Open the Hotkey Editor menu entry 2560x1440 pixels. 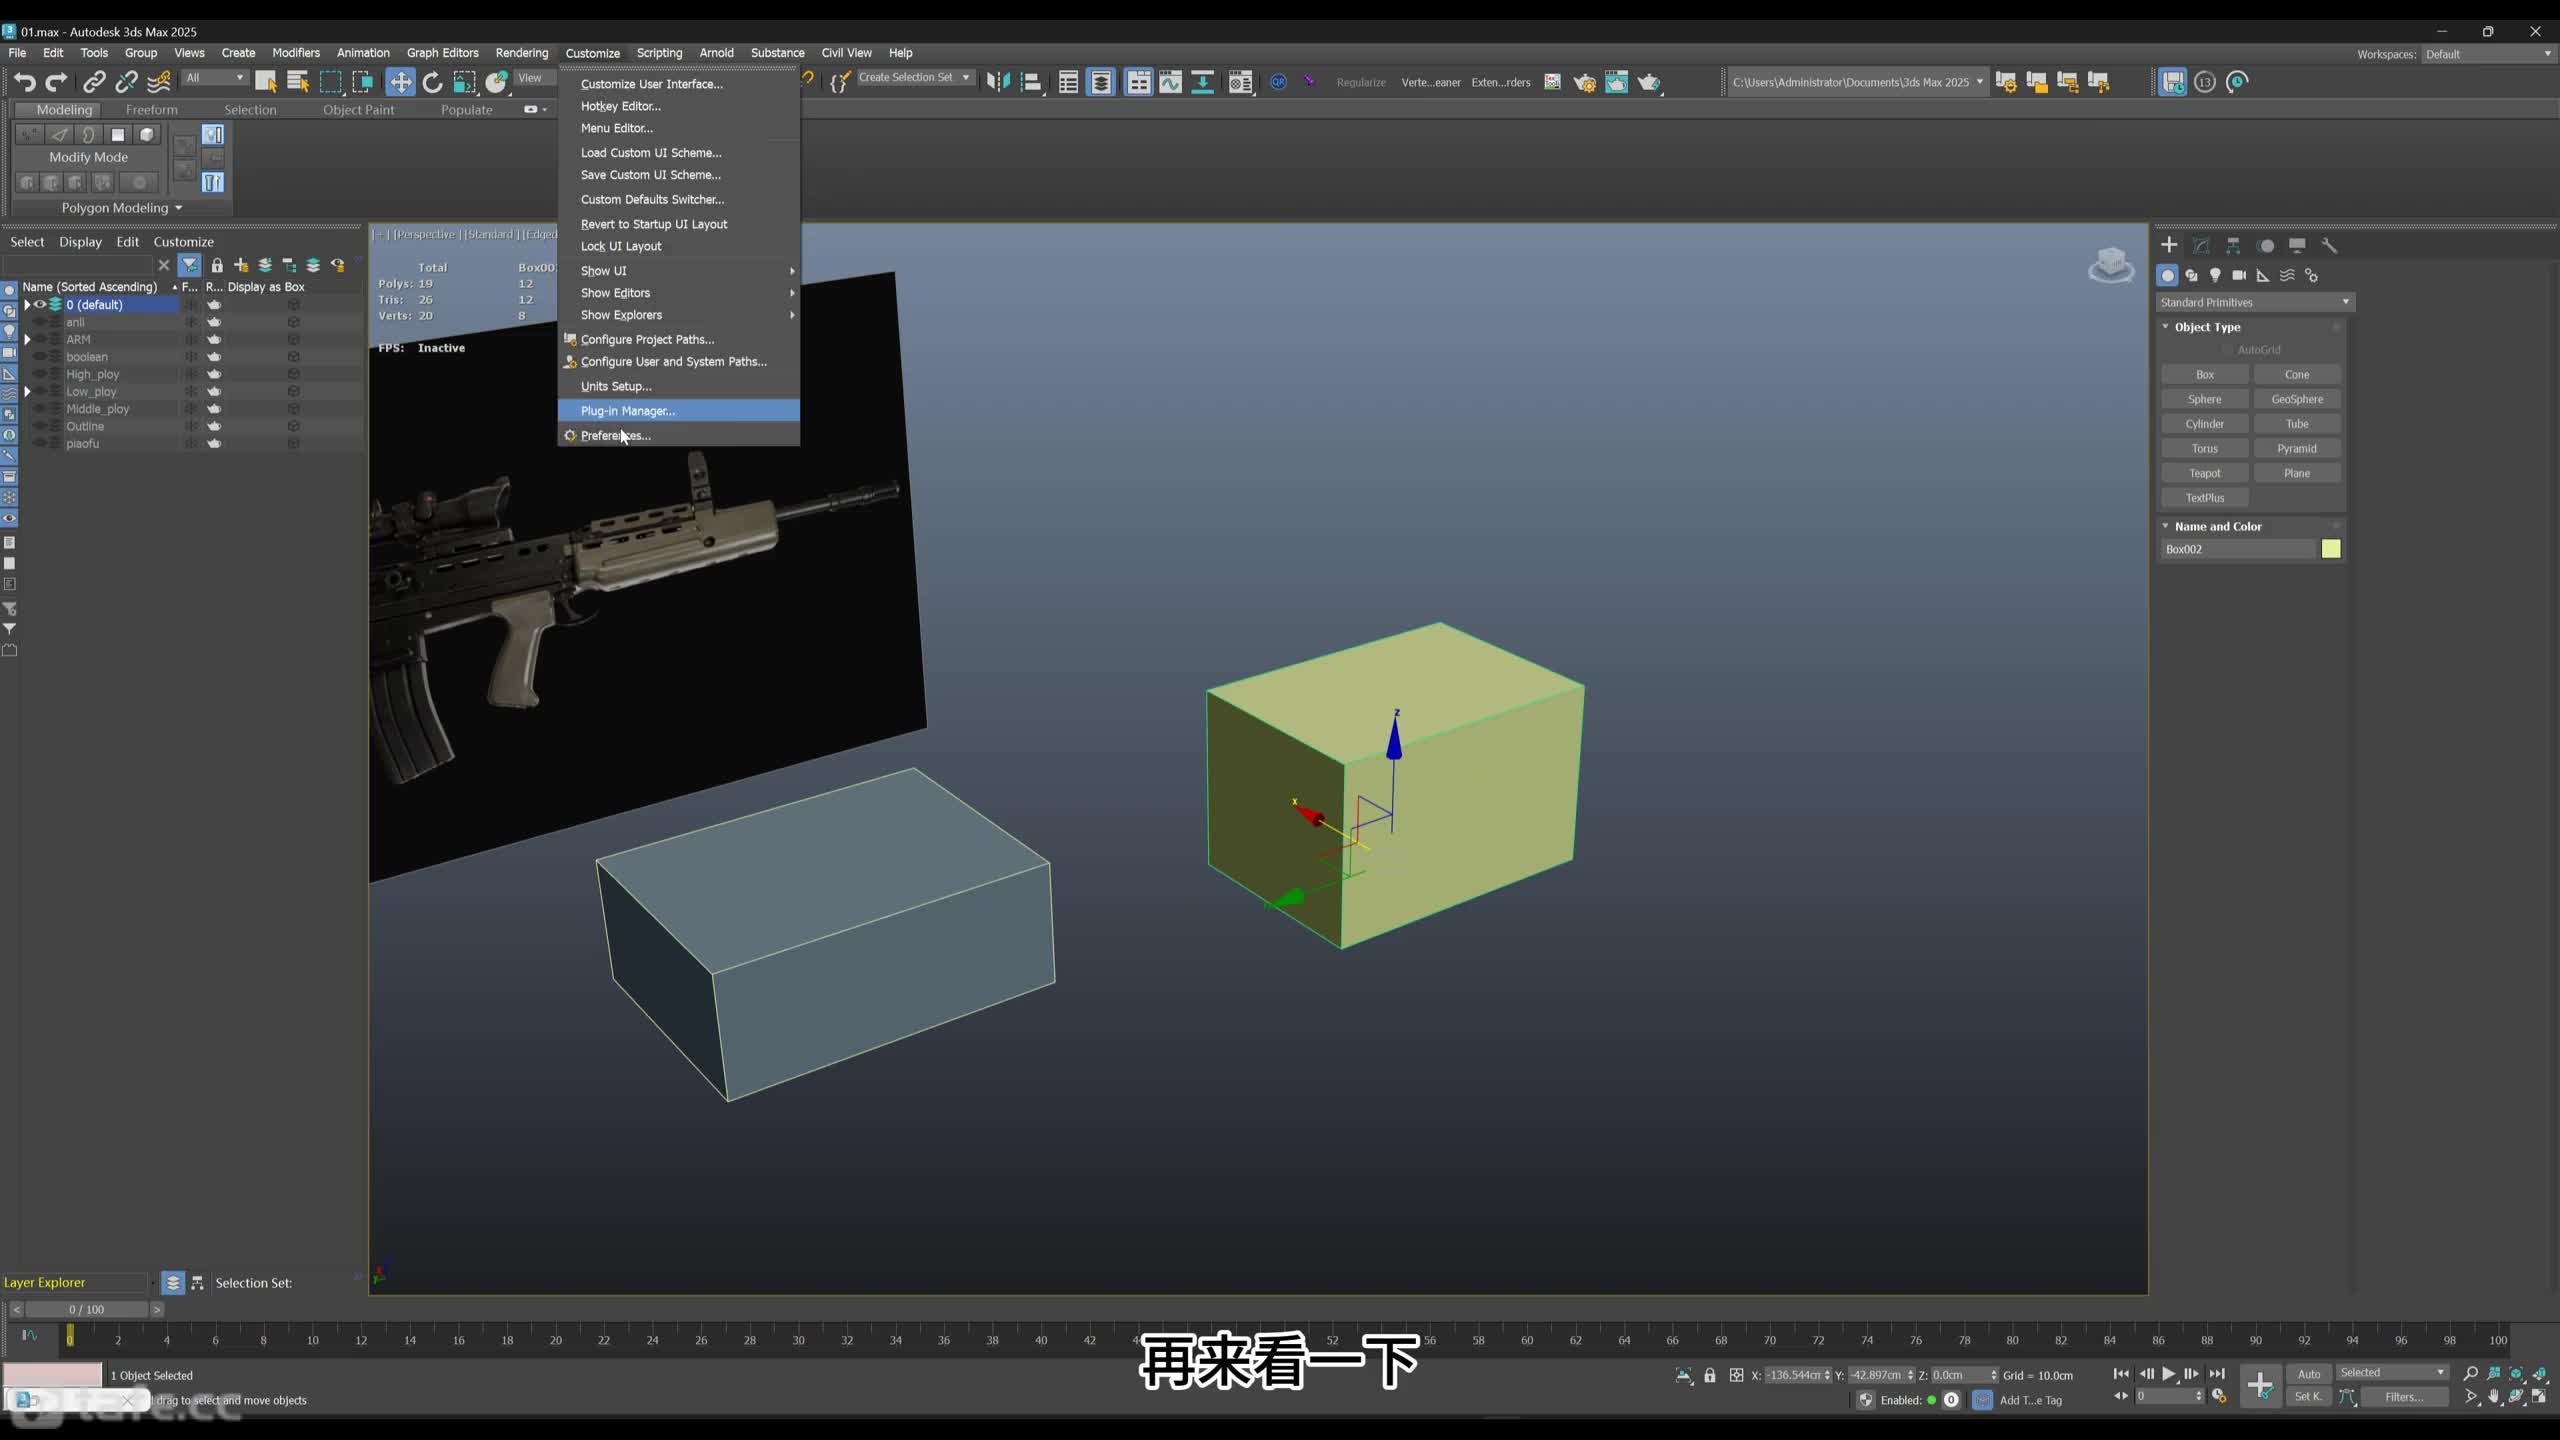click(679, 106)
